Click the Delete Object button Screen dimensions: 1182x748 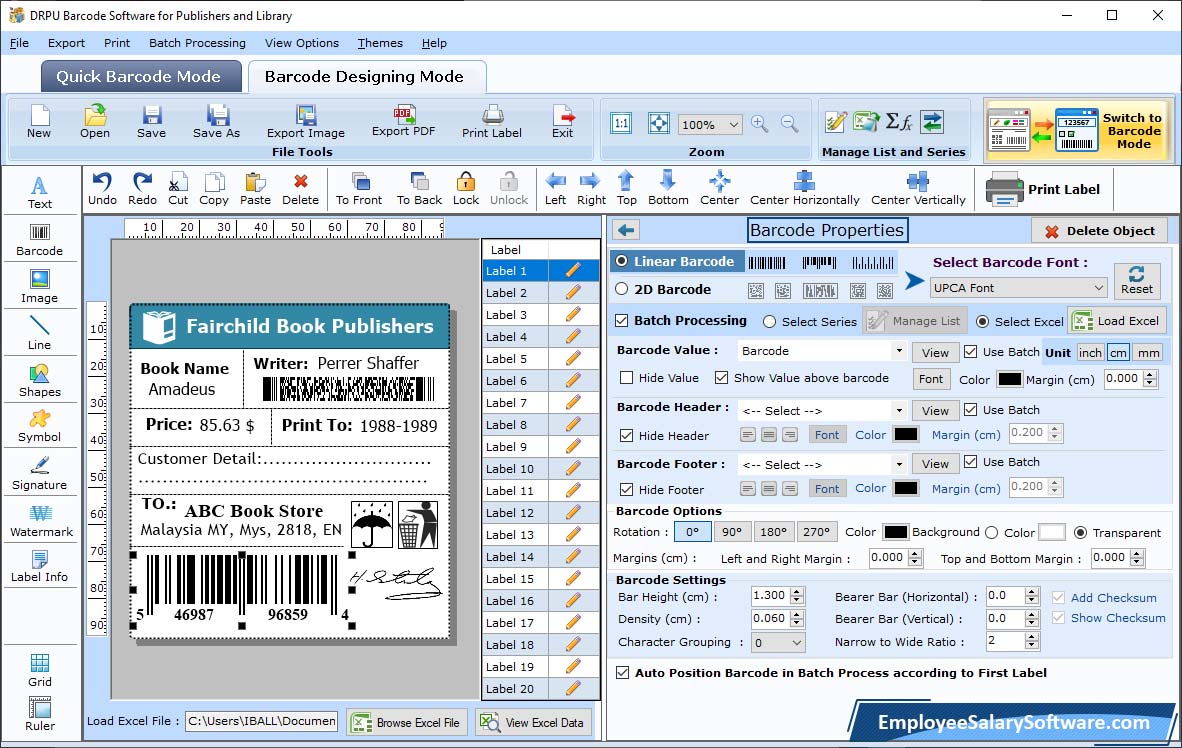pyautogui.click(x=1099, y=231)
